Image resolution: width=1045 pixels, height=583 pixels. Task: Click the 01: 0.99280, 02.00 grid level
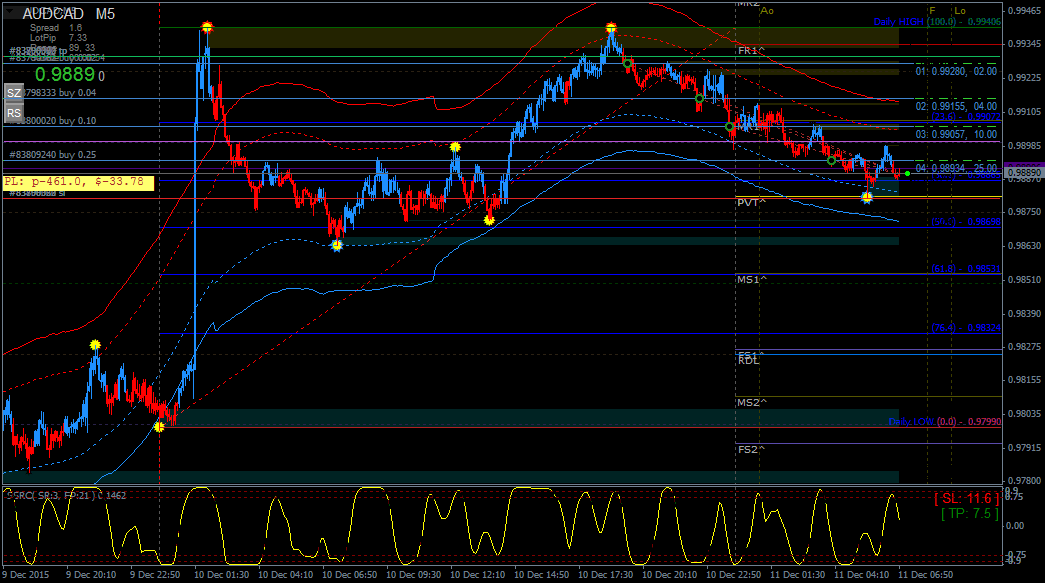pos(956,71)
